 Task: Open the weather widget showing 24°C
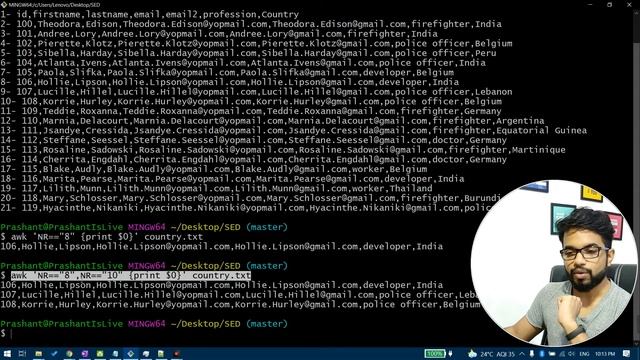coord(491,354)
